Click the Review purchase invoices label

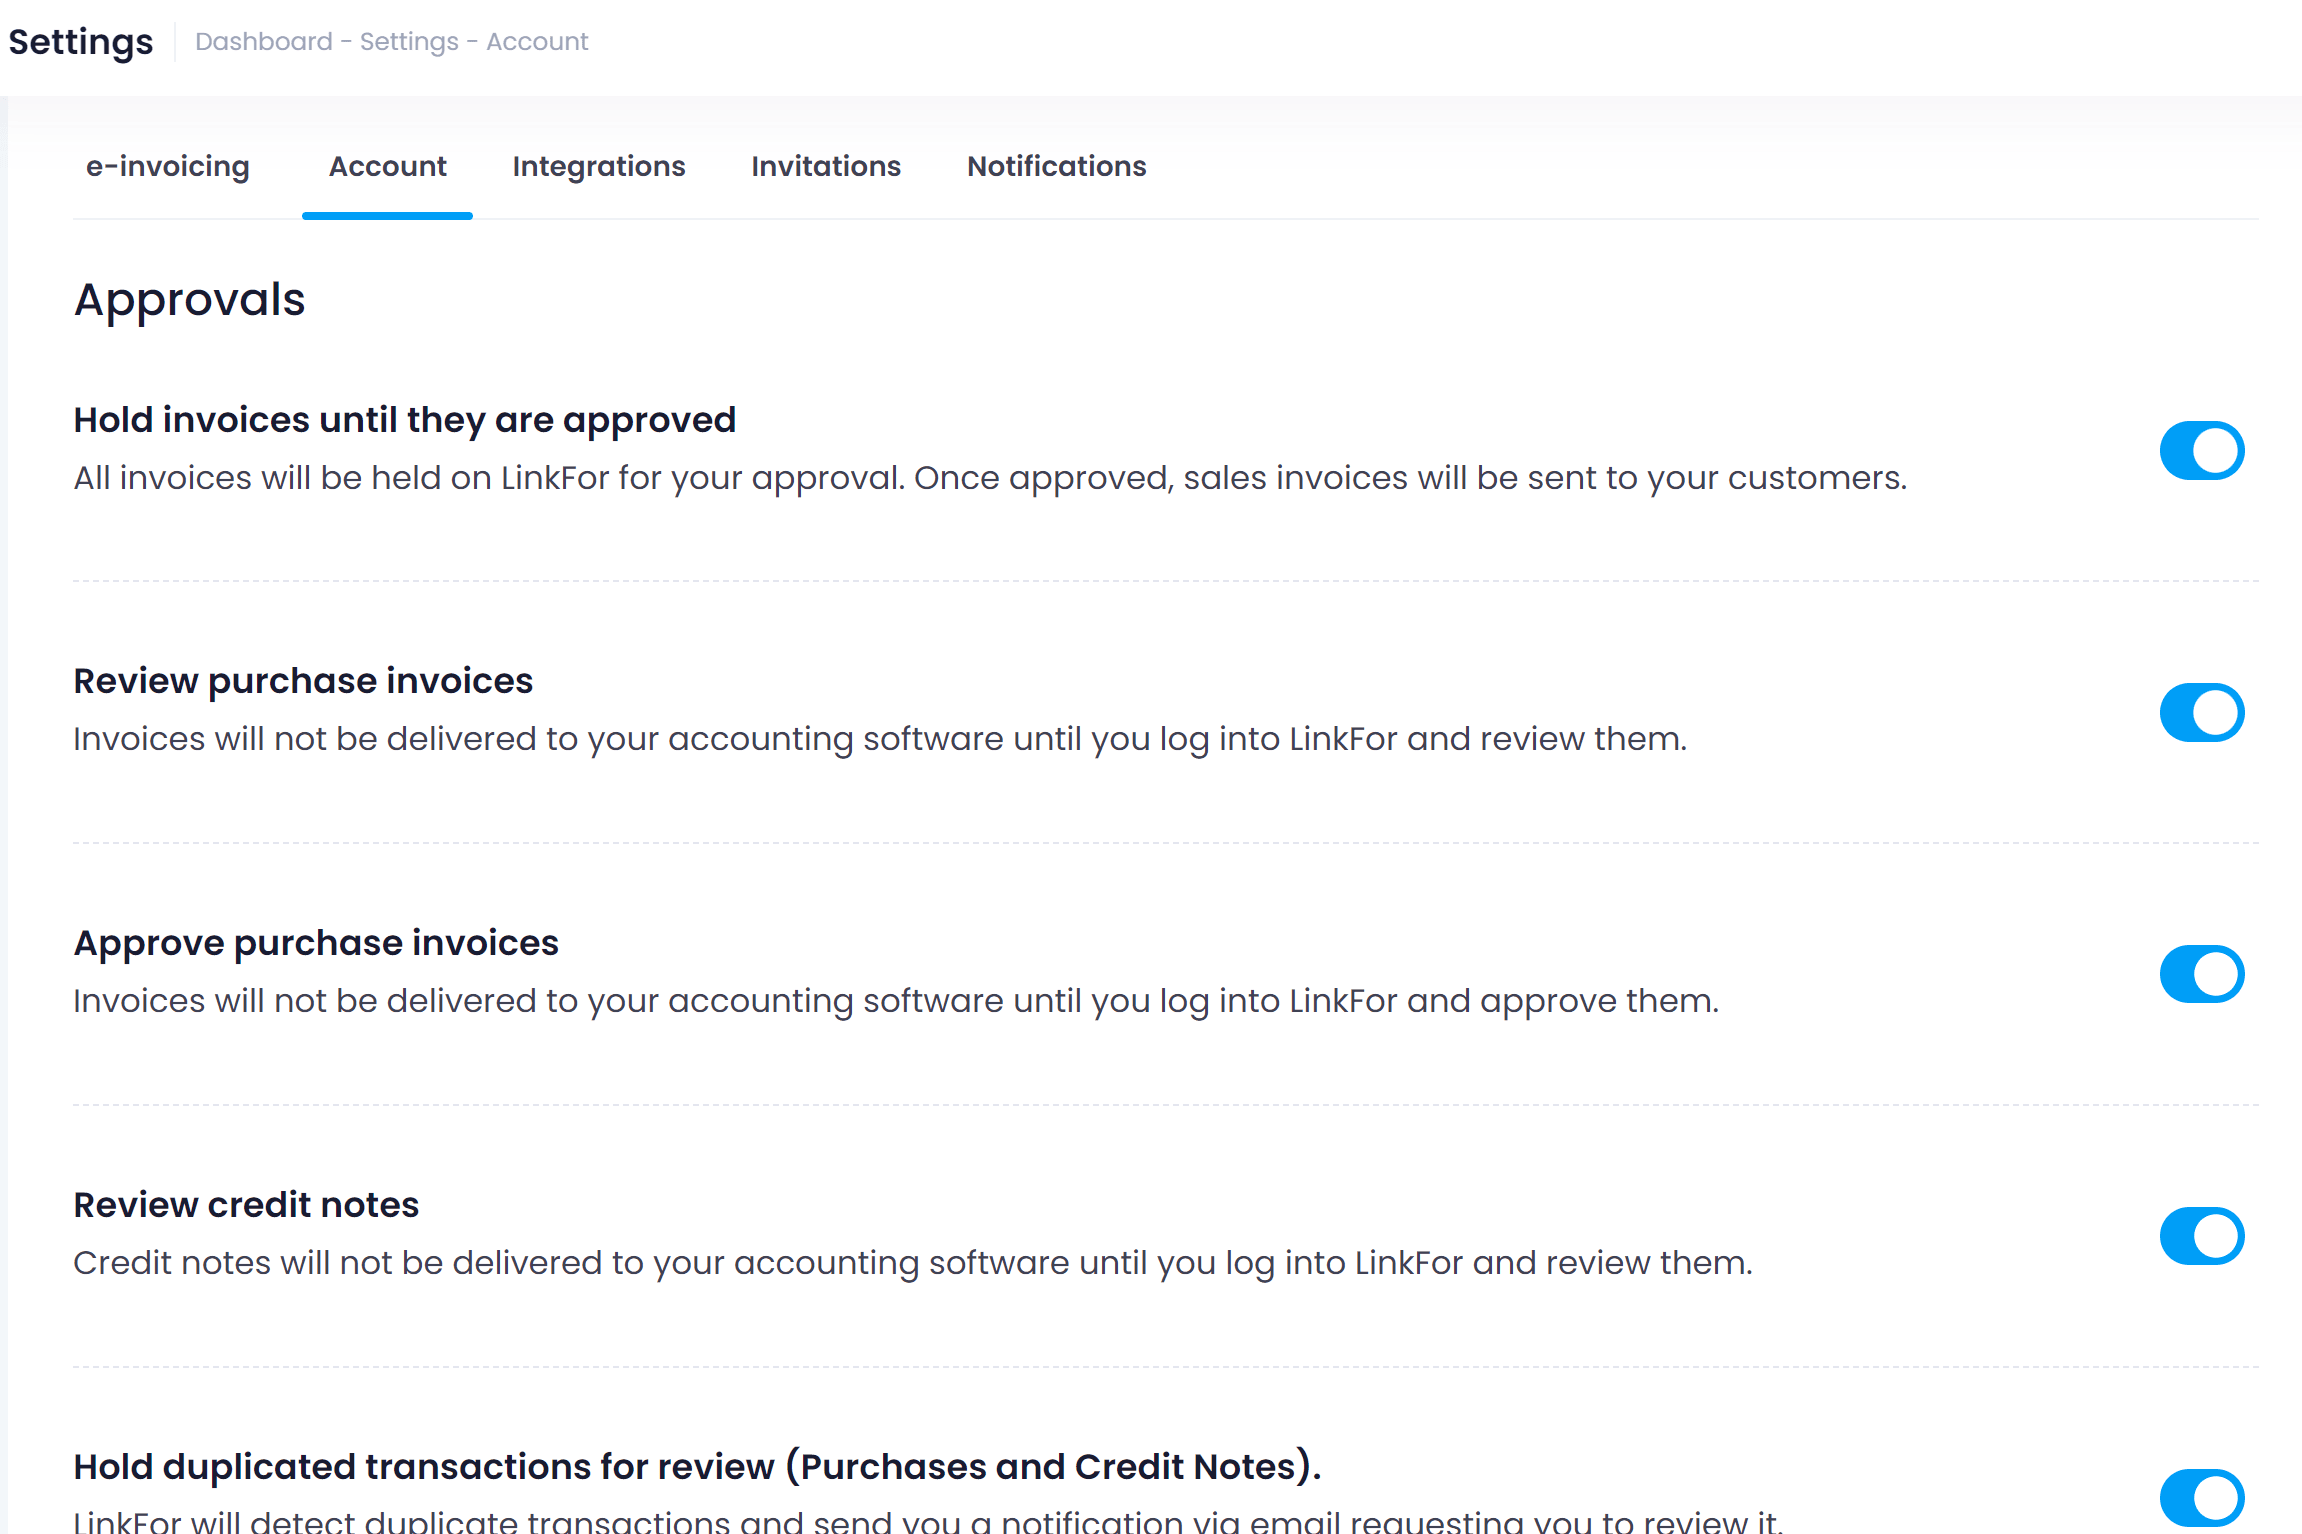[303, 681]
